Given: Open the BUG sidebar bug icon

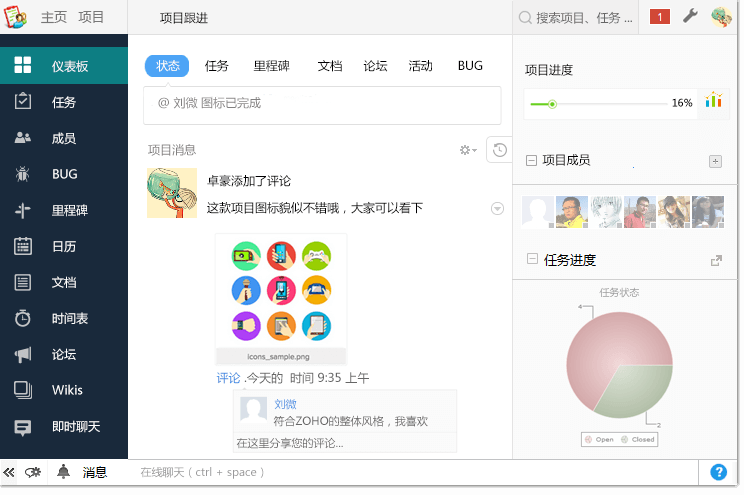Looking at the screenshot, I should pyautogui.click(x=23, y=174).
